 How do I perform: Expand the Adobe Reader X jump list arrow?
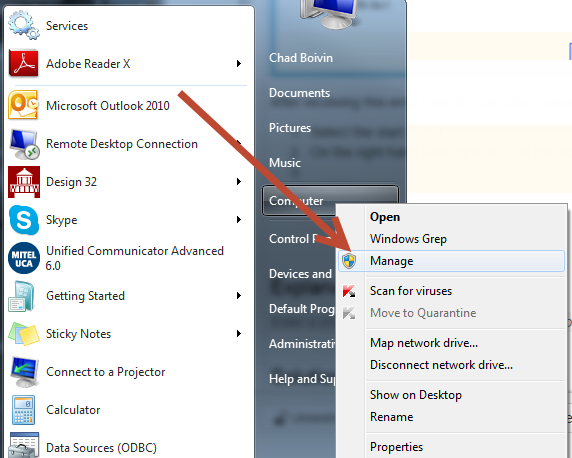click(239, 63)
